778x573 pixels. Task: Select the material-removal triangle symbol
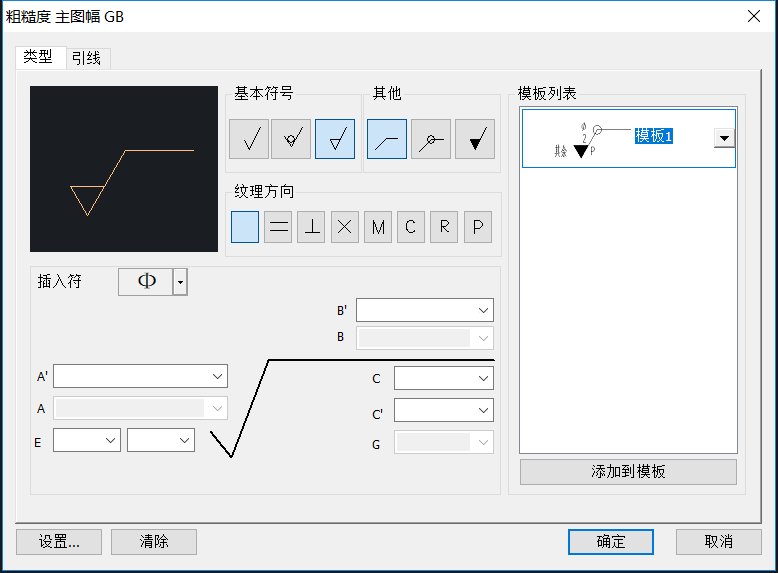point(335,139)
